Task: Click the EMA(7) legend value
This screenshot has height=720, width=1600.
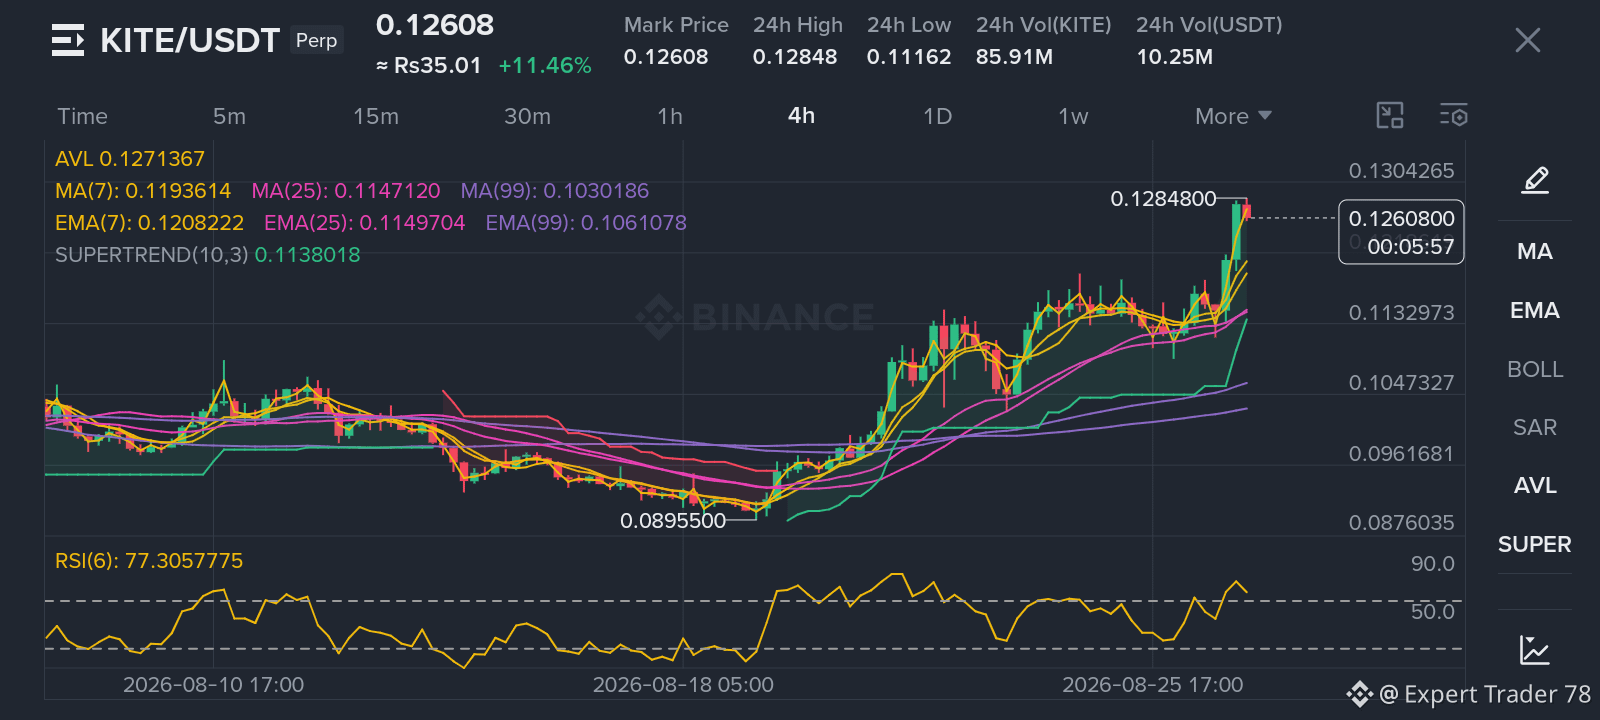Action: pos(150,223)
